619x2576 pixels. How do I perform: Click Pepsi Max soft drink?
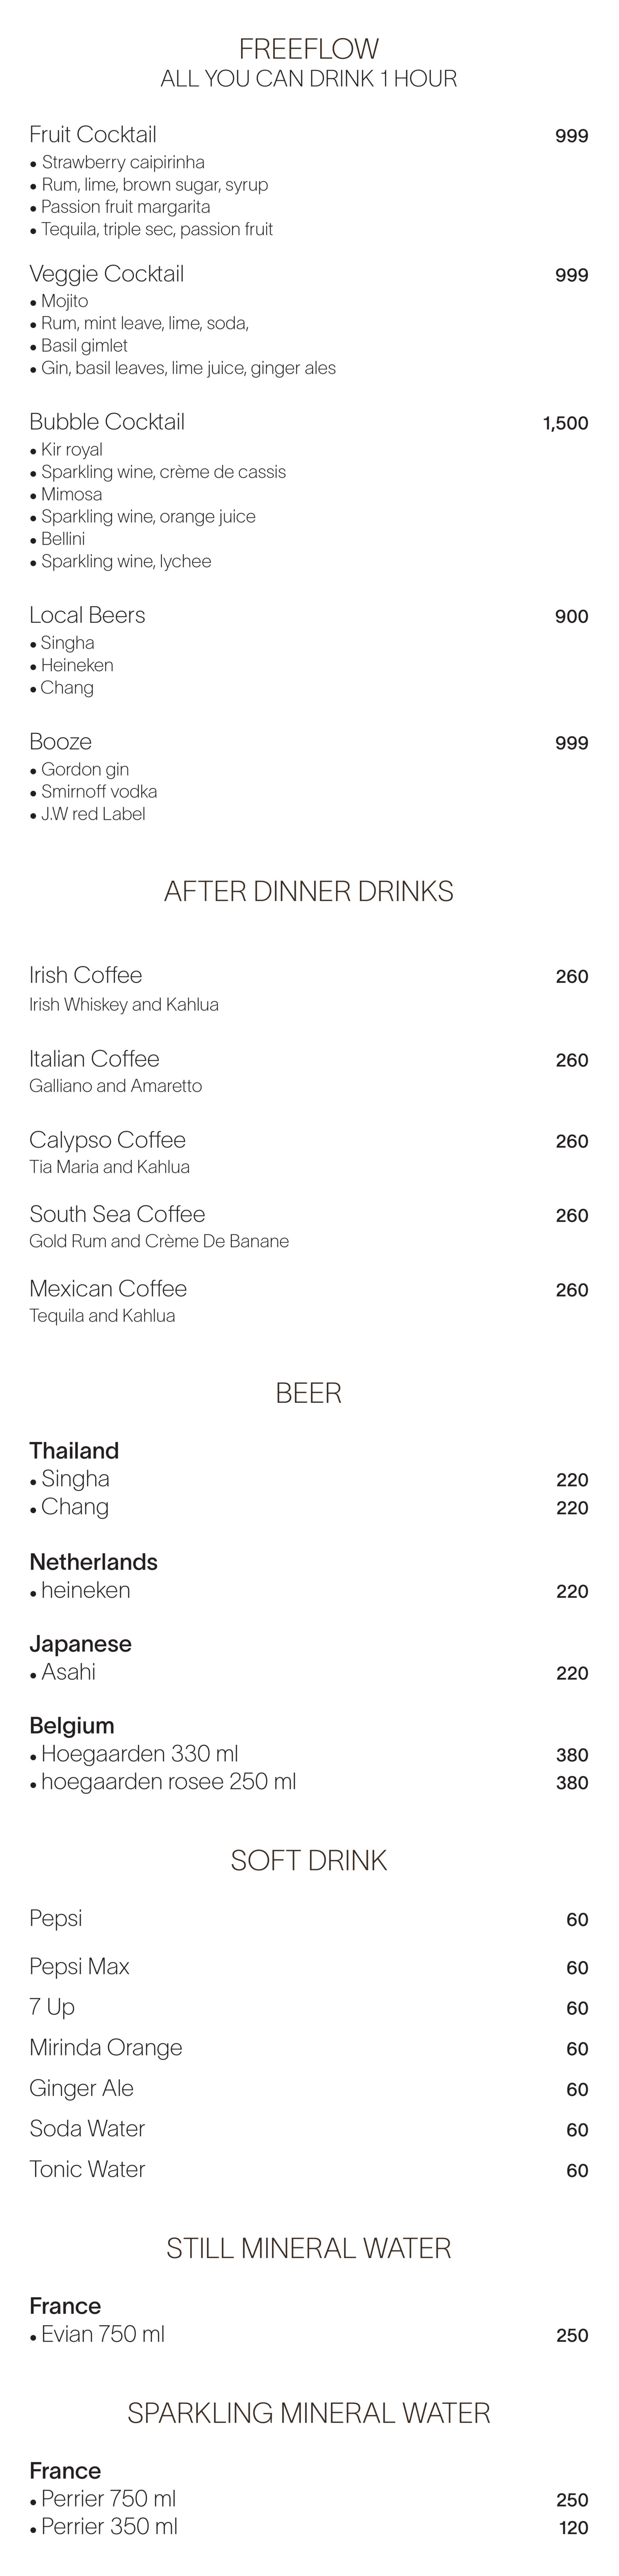point(79,1967)
